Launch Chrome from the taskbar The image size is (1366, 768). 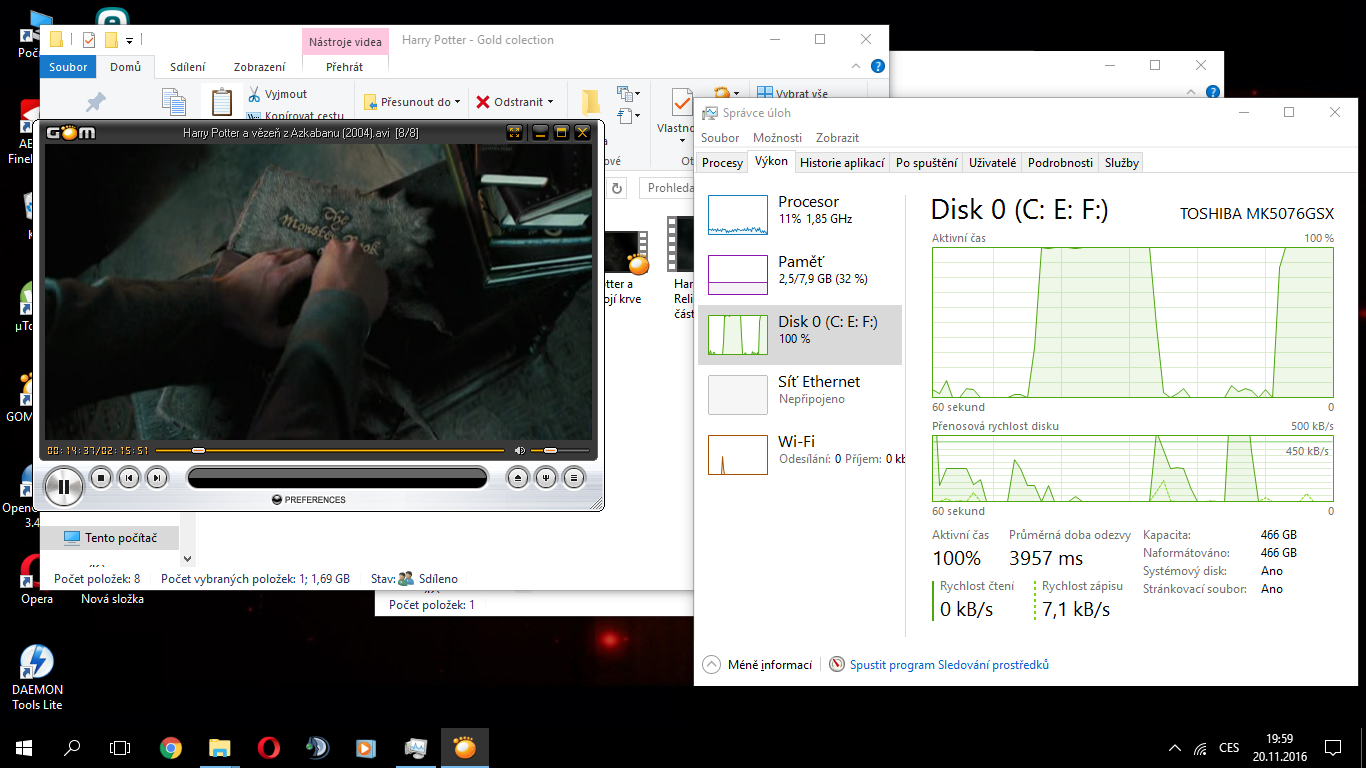click(x=171, y=747)
